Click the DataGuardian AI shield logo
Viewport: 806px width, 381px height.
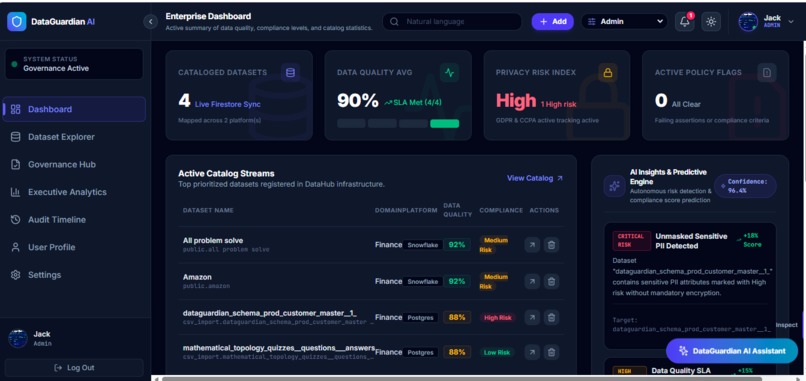pyautogui.click(x=16, y=22)
